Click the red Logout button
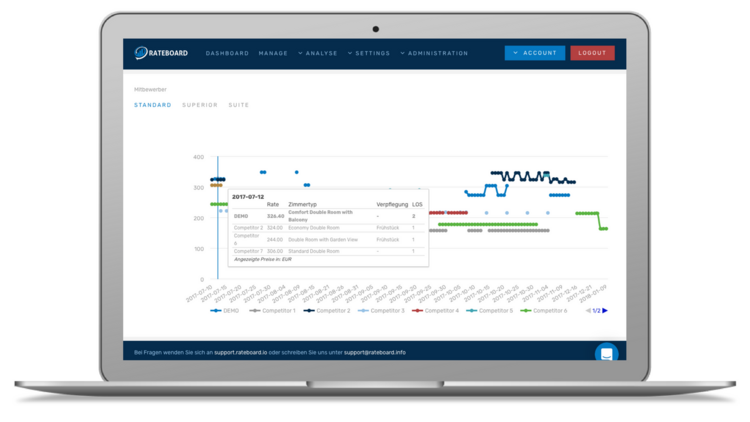Viewport: 750px width, 422px height. [x=592, y=53]
